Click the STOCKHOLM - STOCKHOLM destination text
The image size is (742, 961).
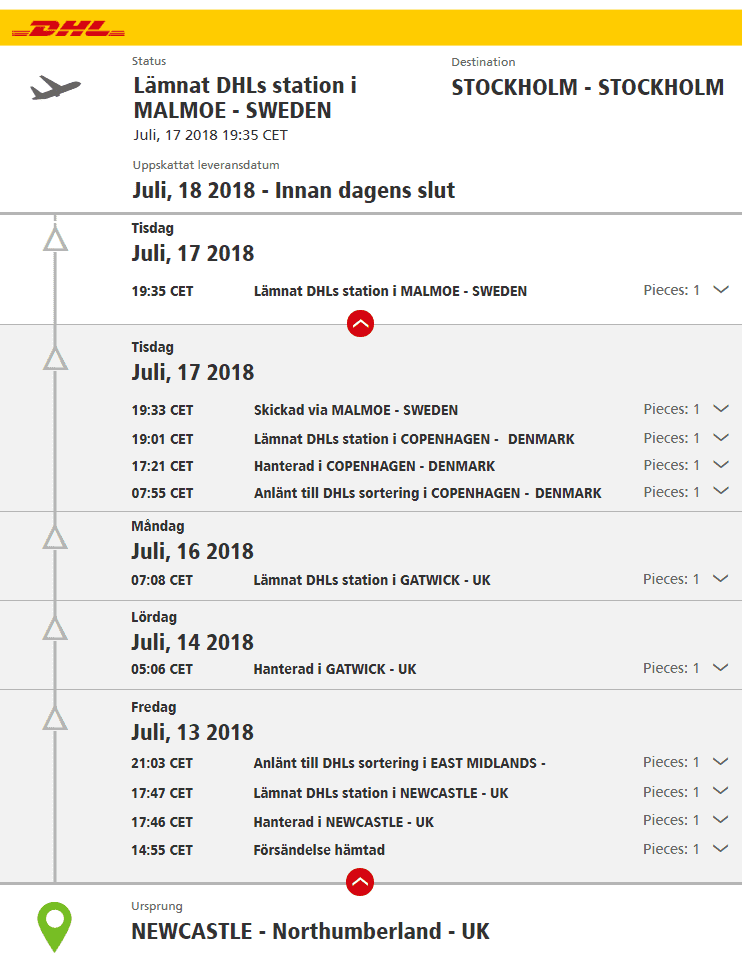point(588,87)
